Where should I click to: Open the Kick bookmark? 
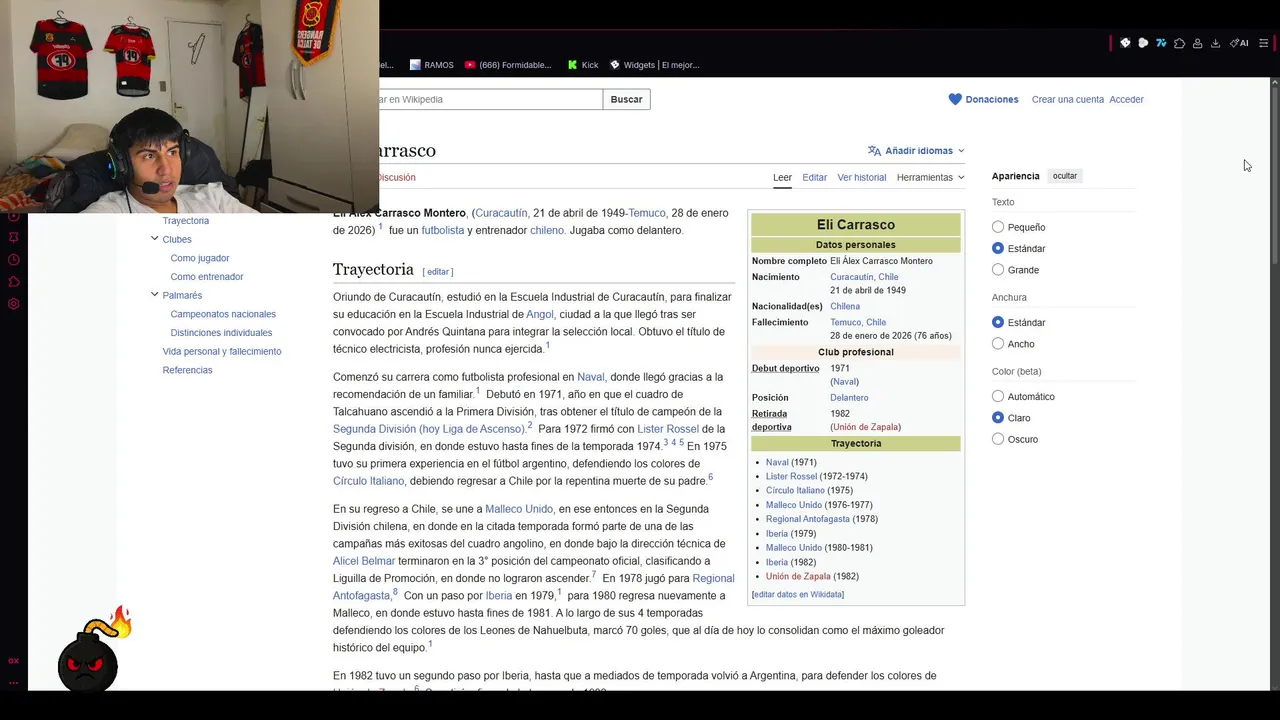point(583,65)
